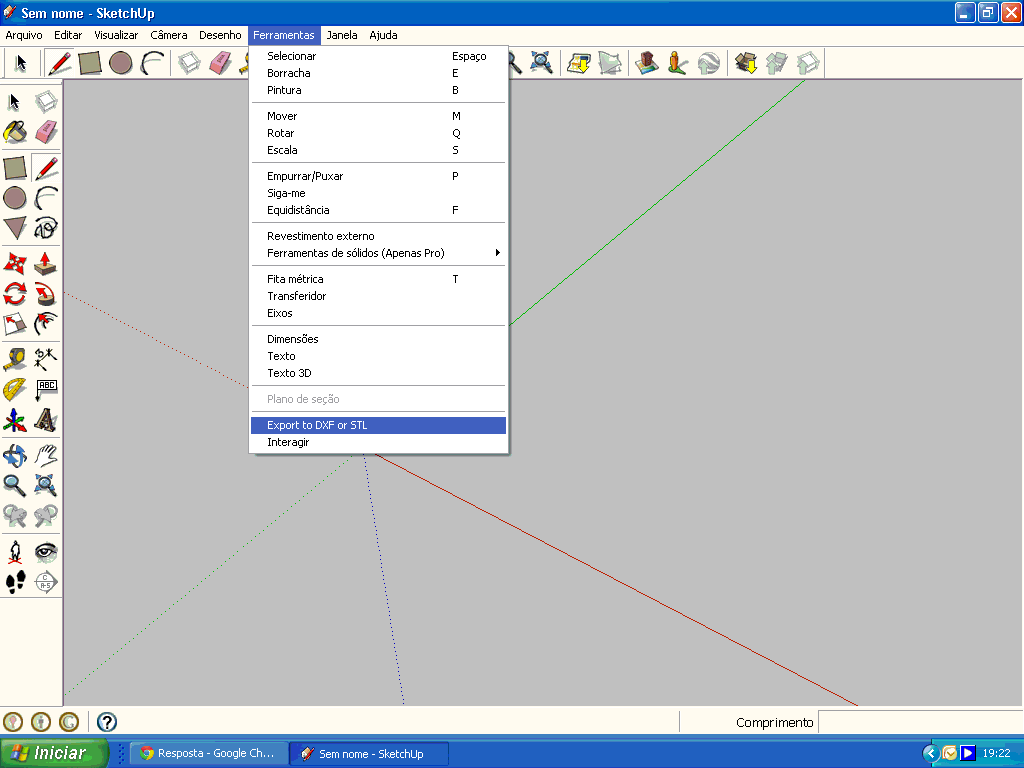This screenshot has width=1024, height=768.
Task: Expand hidden system tray icons arrow
Action: coord(931,754)
